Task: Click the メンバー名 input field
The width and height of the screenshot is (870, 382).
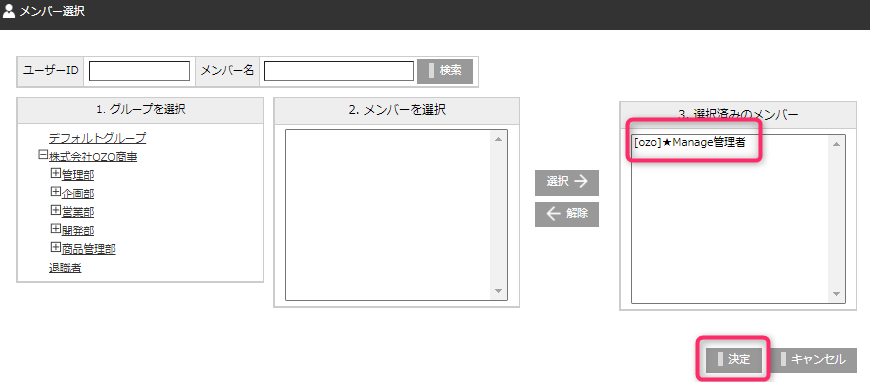Action: click(x=338, y=71)
